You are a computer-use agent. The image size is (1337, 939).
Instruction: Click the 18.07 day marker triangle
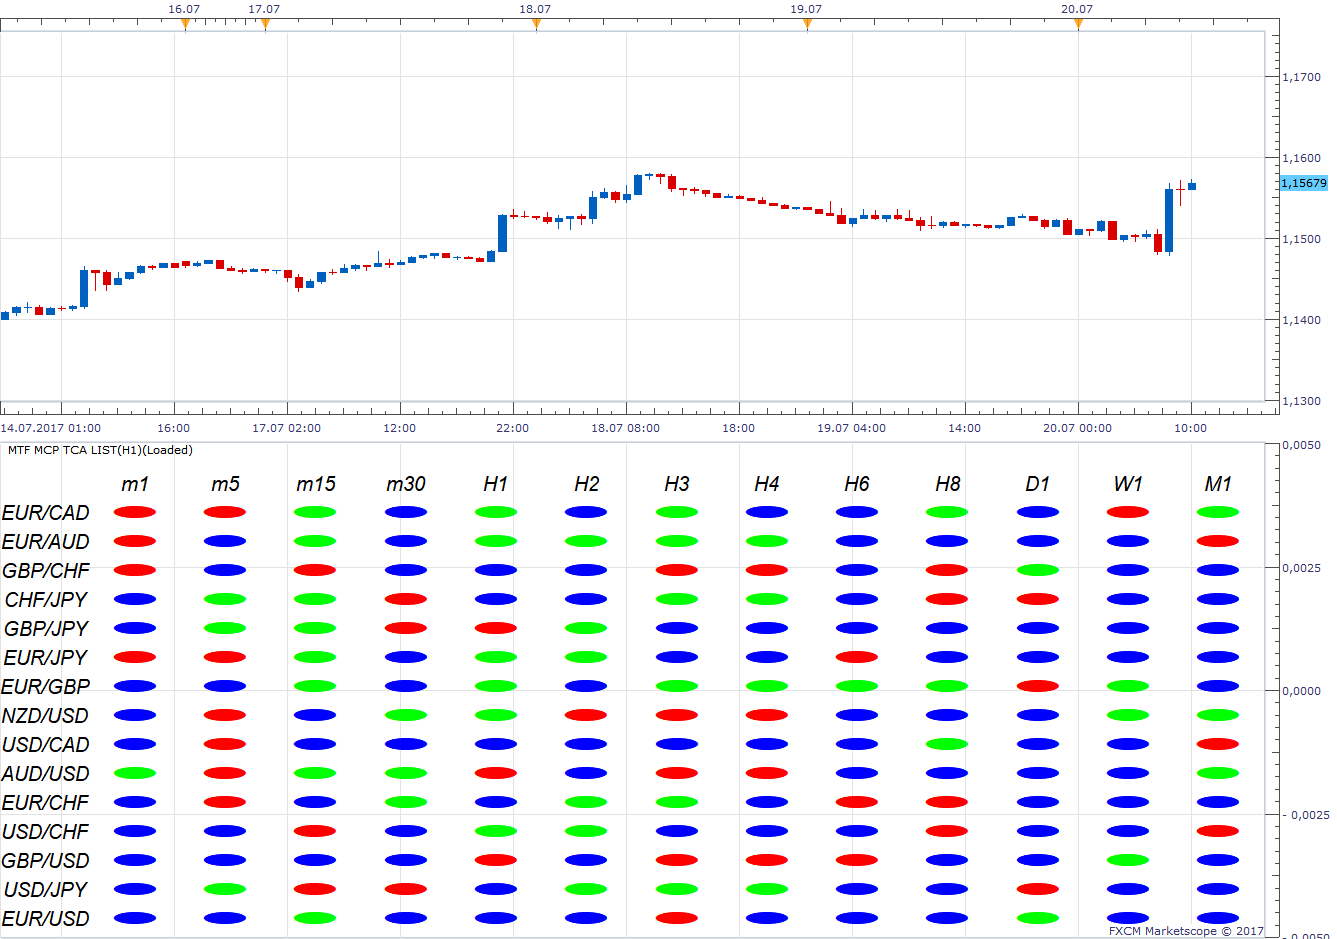[536, 25]
